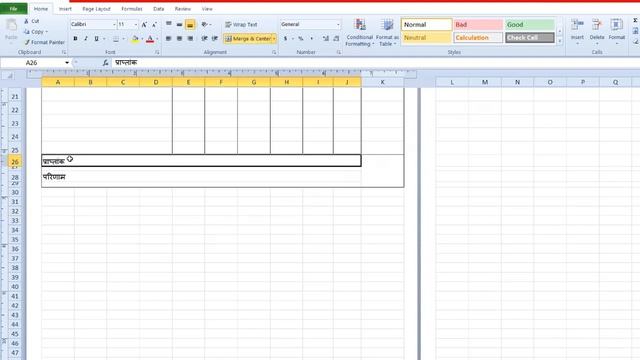
Task: Toggle underline formatting
Action: [x=96, y=39]
